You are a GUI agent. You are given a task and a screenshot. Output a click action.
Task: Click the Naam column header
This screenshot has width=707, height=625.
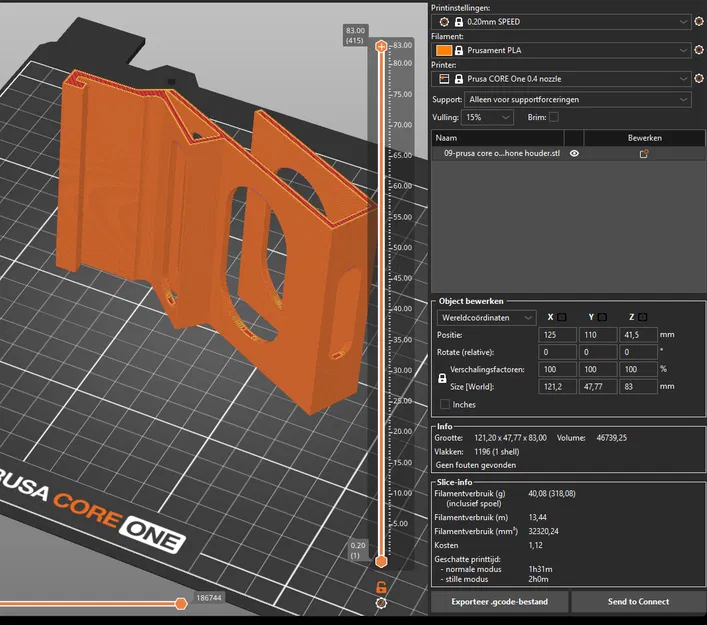tap(497, 138)
